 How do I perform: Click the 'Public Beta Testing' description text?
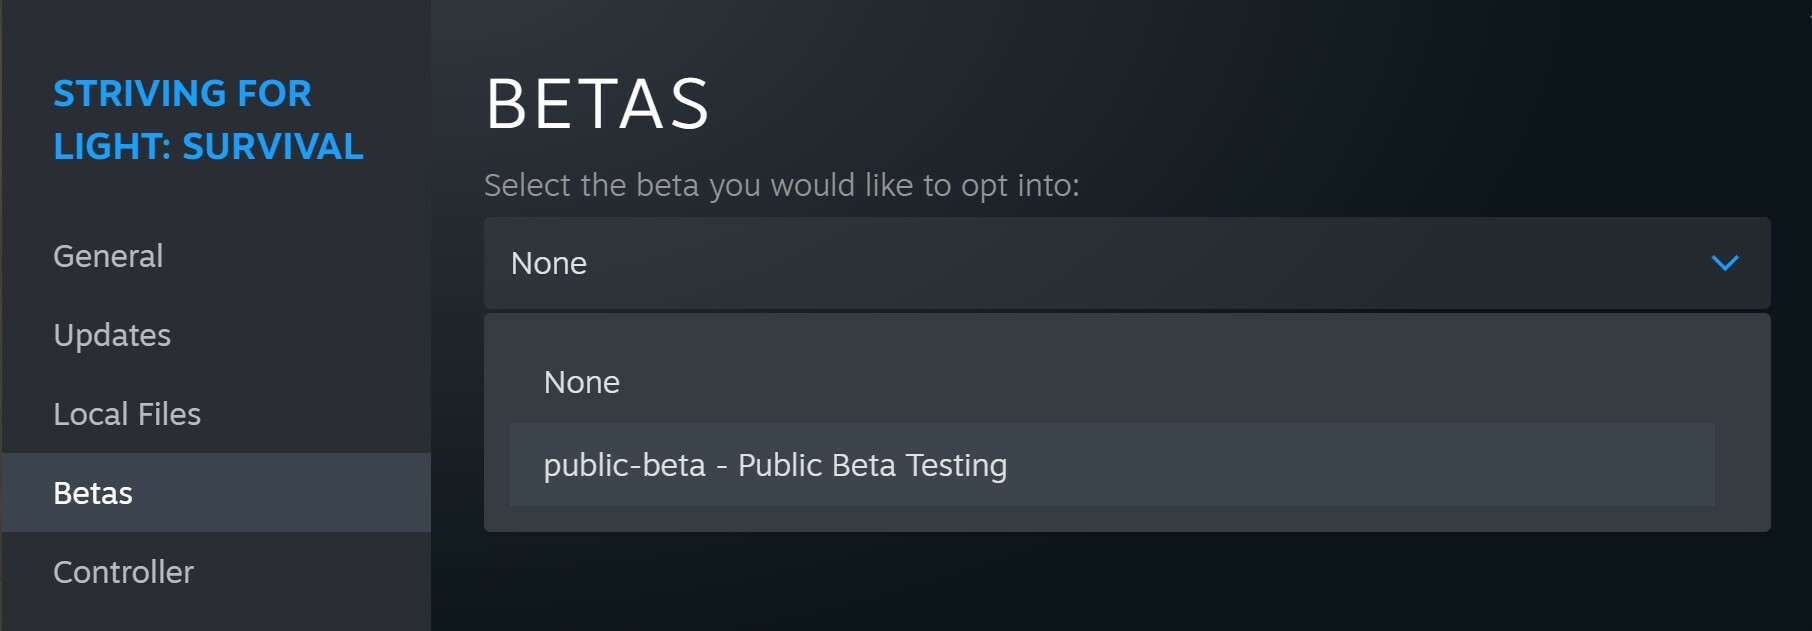click(x=872, y=465)
